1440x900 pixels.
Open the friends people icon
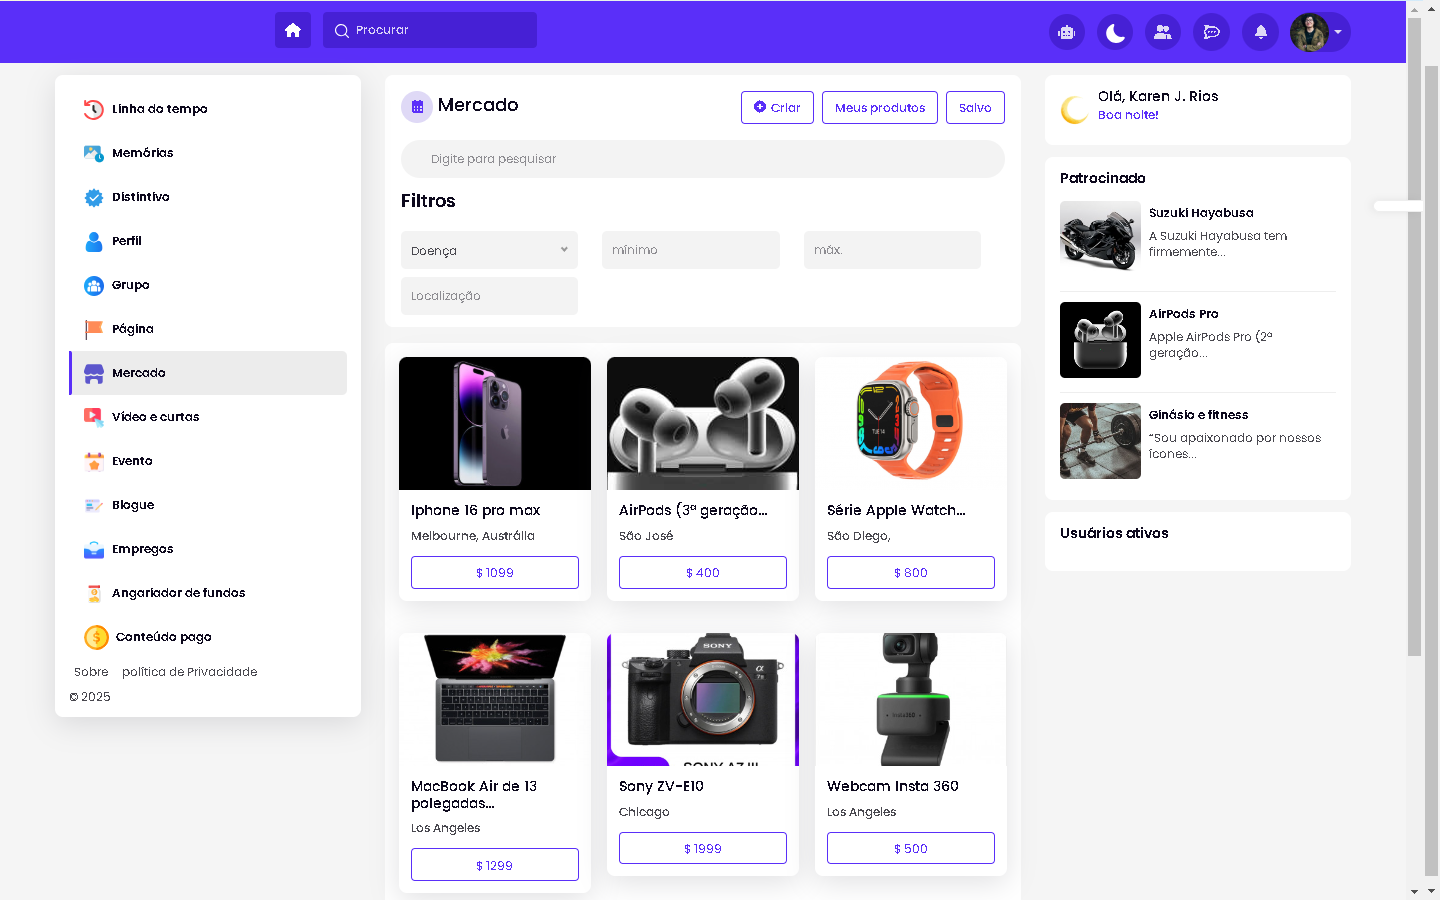[x=1162, y=32]
